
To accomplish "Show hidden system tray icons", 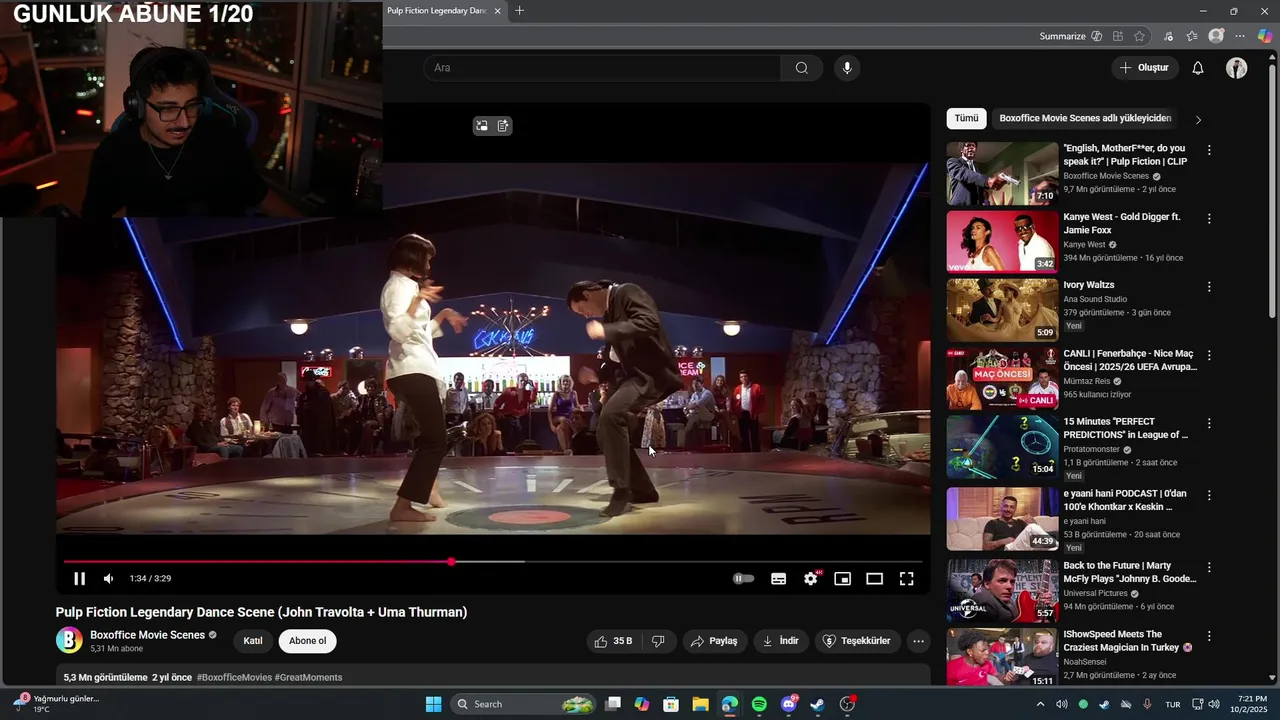I will click(x=1040, y=704).
